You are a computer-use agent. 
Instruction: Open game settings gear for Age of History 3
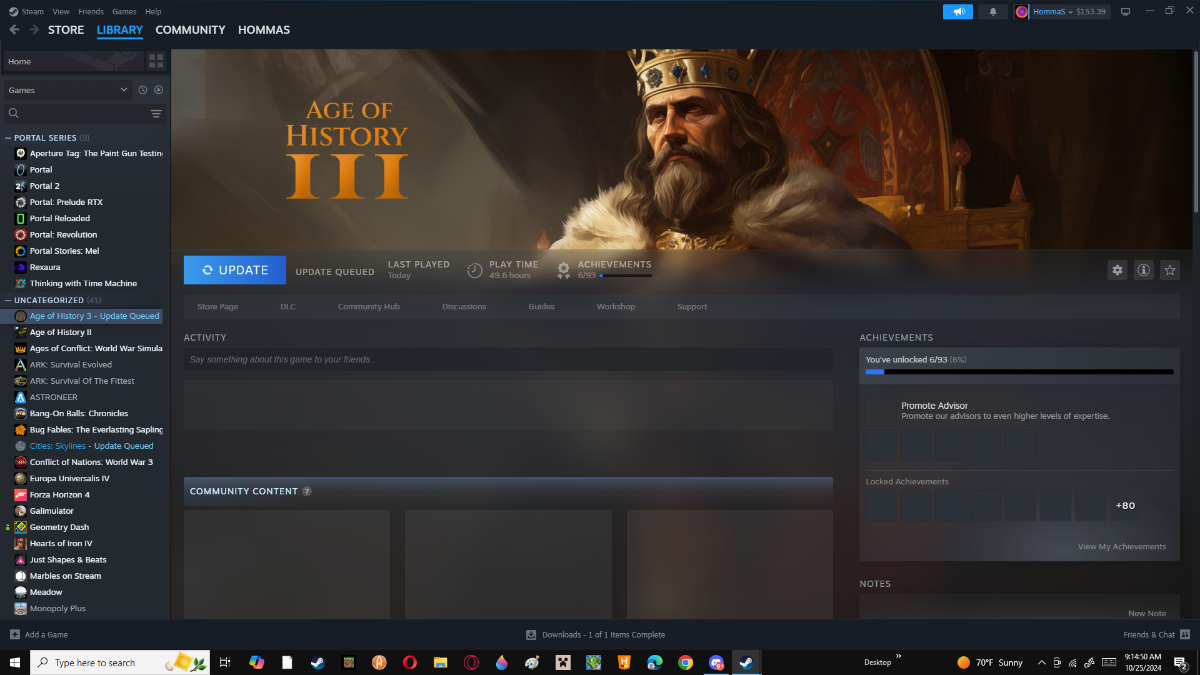coord(1117,270)
